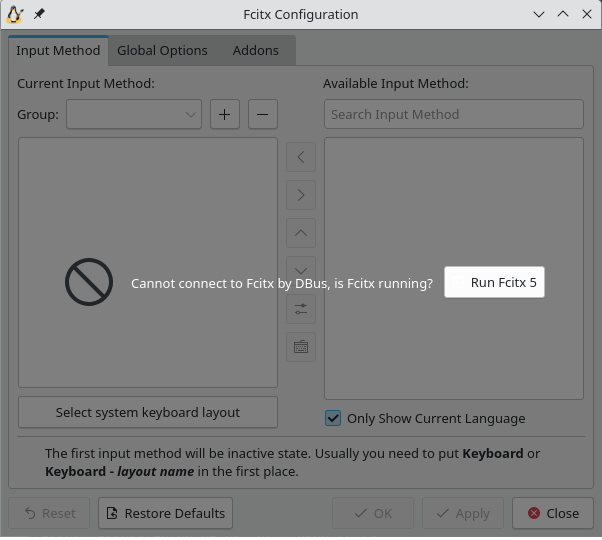The height and width of the screenshot is (540, 602).
Task: Click the Restore Defaults button
Action: [165, 514]
